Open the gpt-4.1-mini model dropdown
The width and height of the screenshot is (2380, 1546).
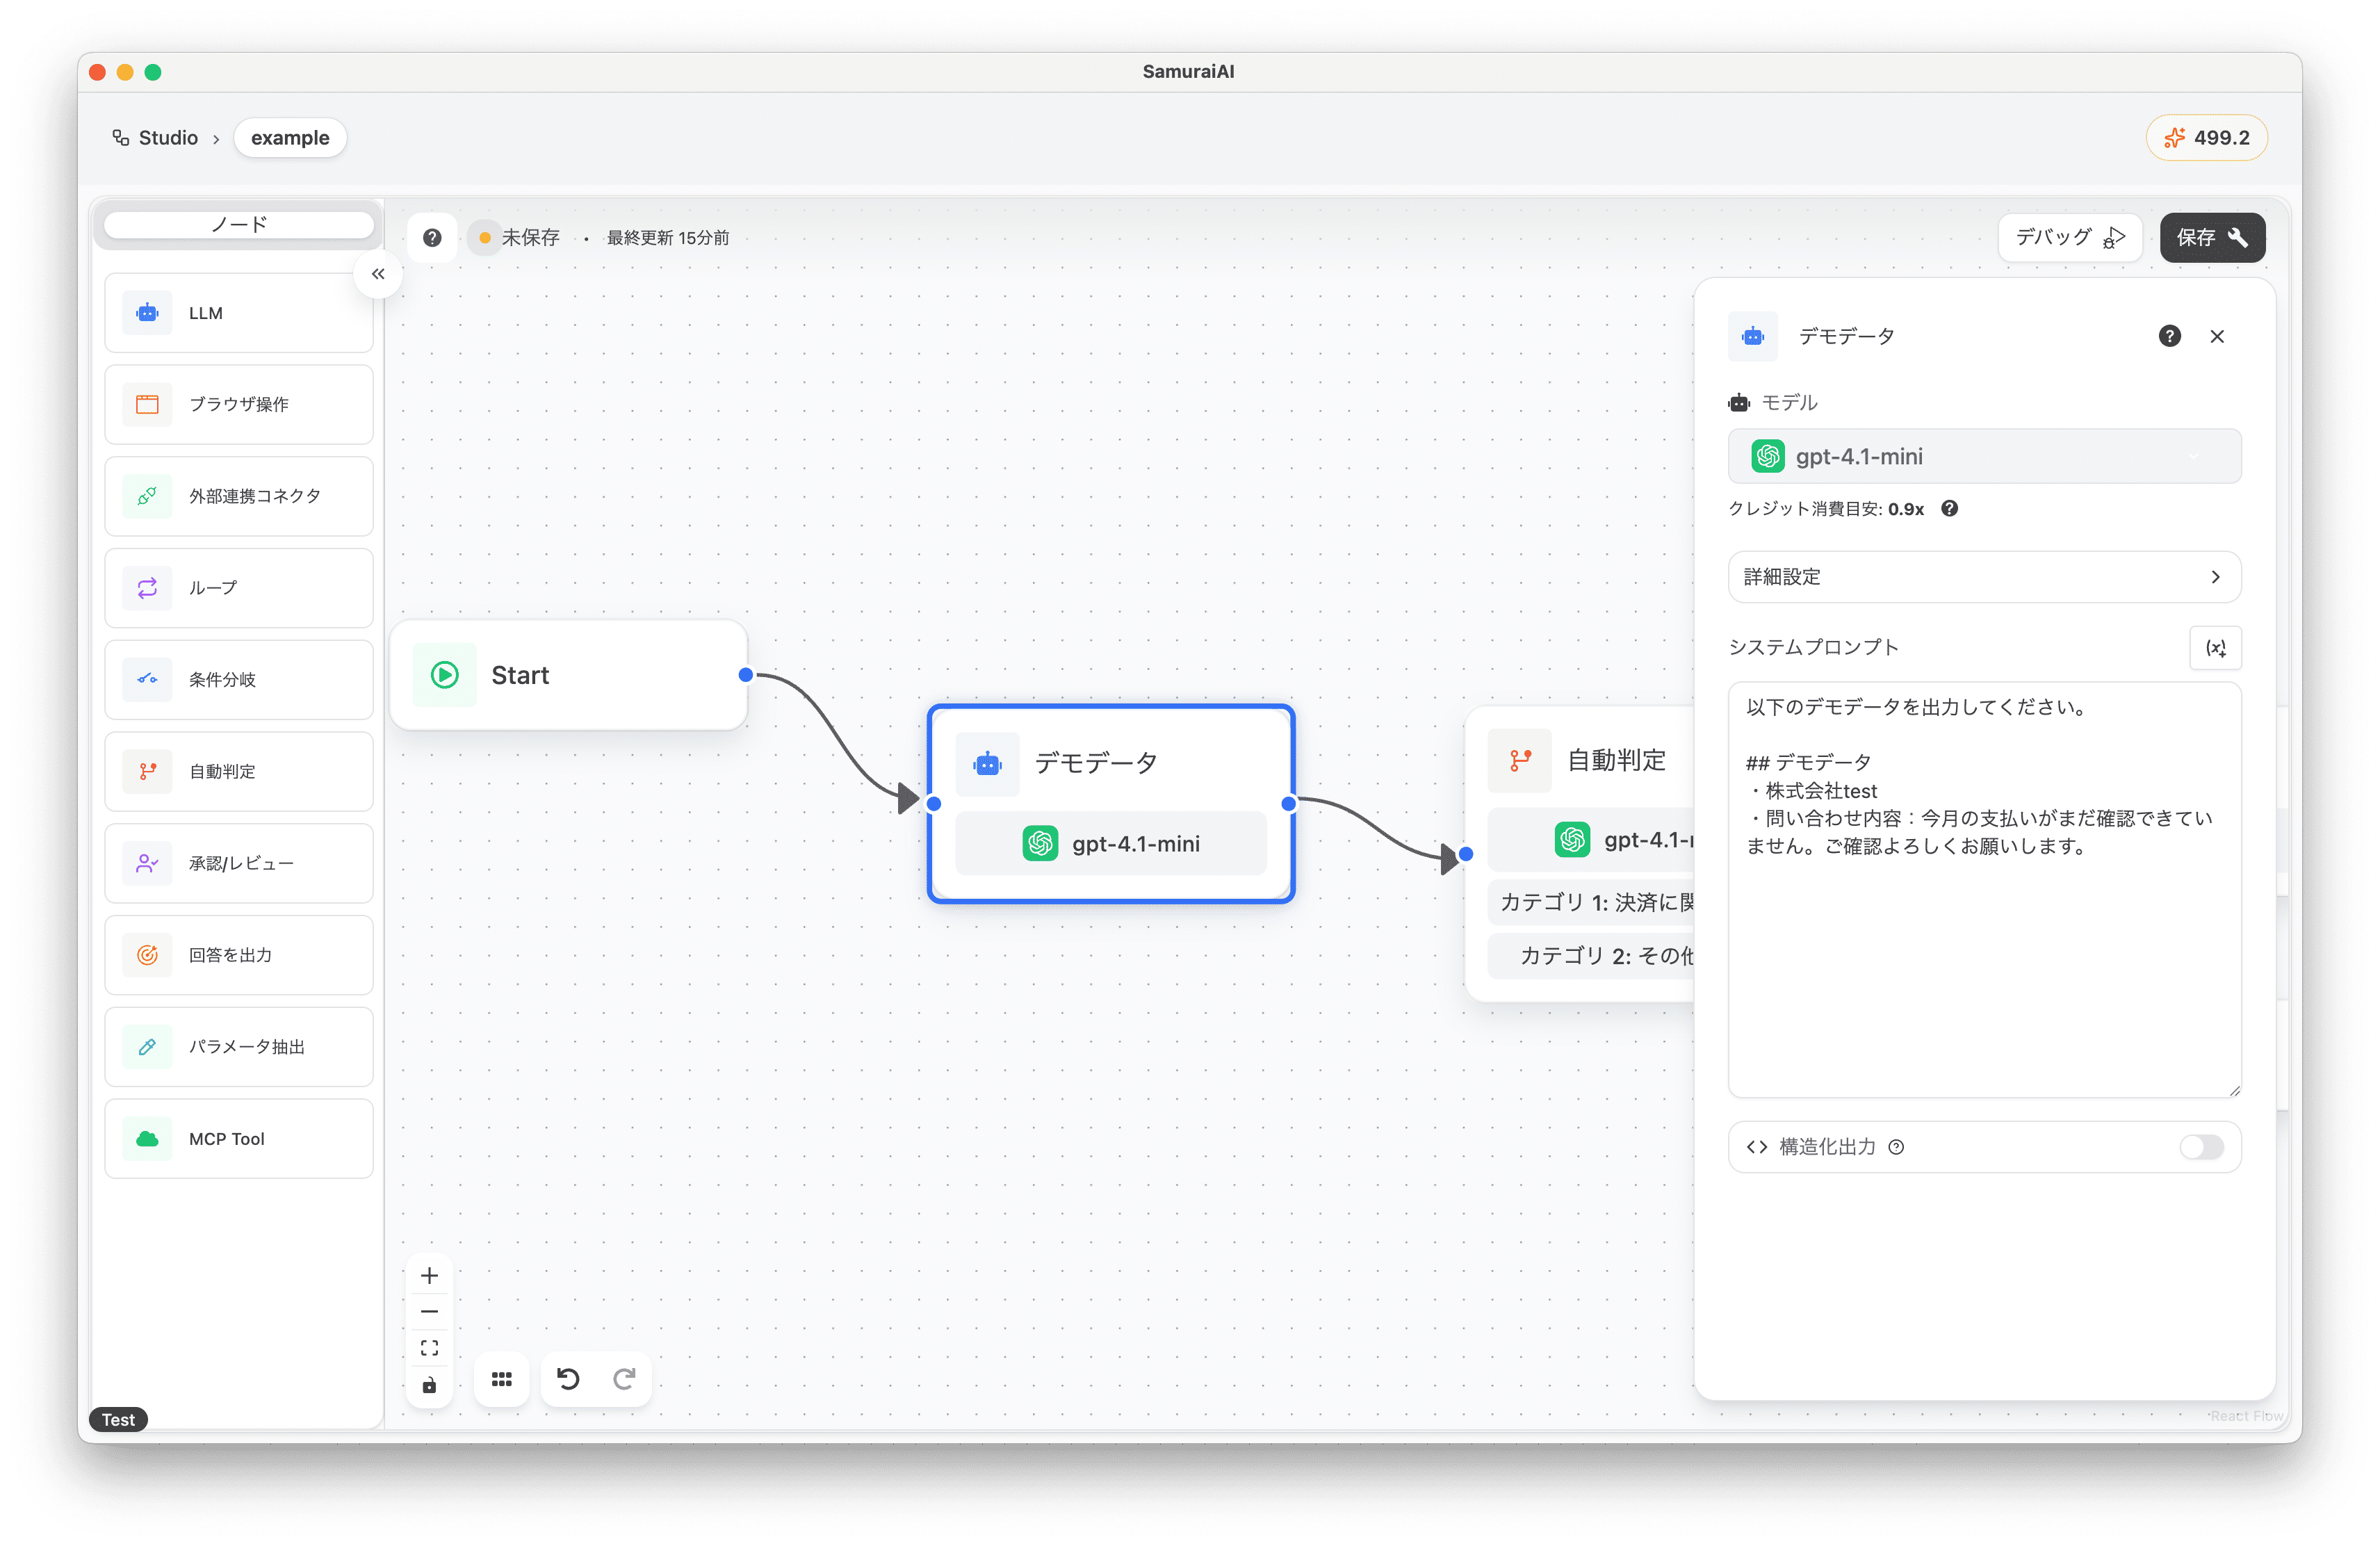pos(1984,457)
